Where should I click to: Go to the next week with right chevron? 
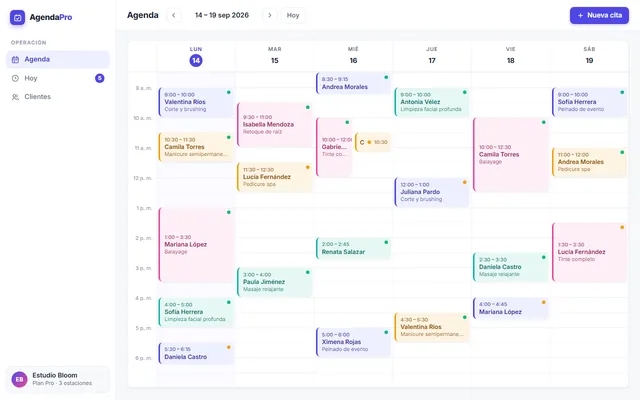point(270,16)
